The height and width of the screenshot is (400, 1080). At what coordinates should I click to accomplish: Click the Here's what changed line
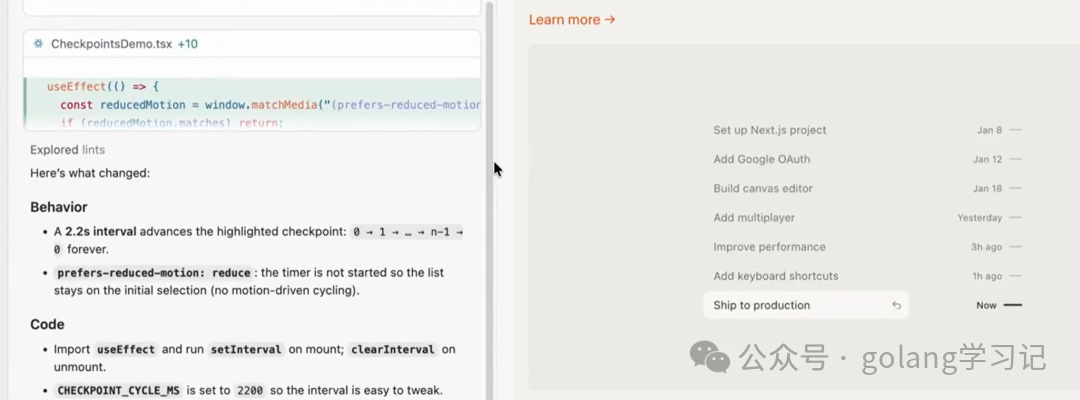pos(90,173)
